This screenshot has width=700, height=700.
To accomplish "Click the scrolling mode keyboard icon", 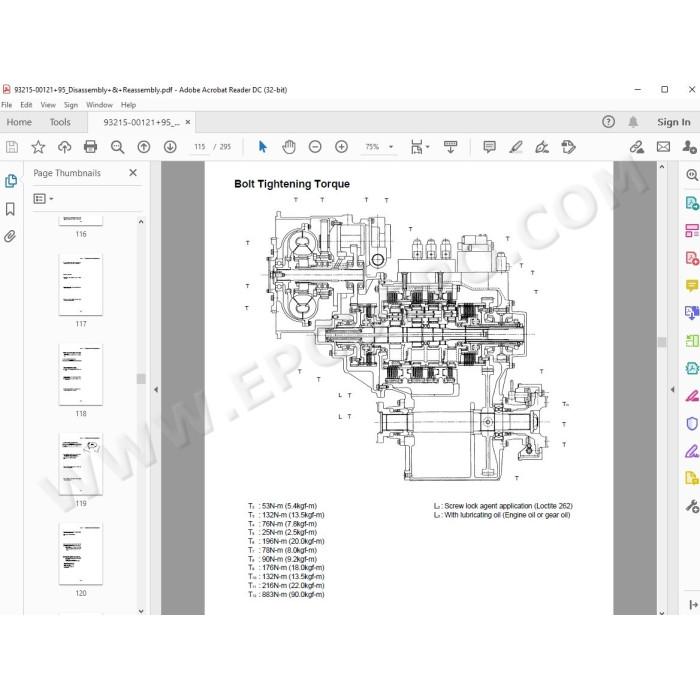I will click(450, 147).
